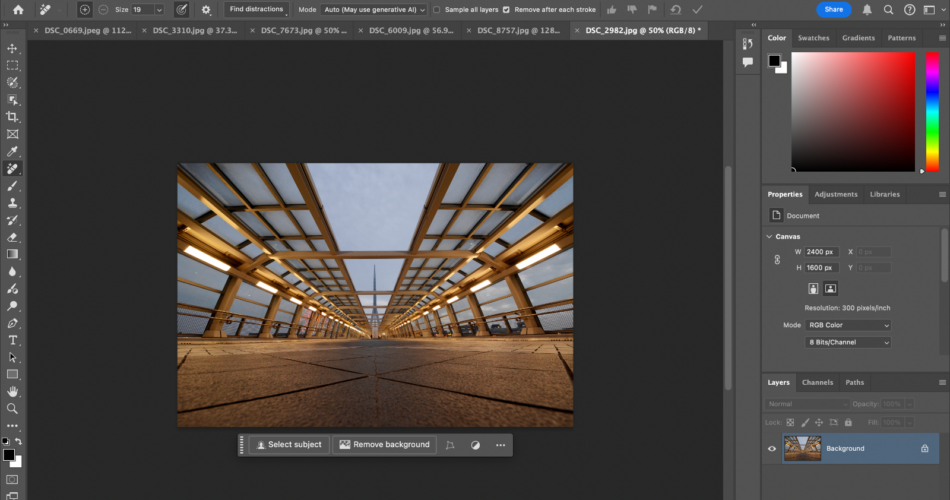Expand the 8 Bits/Channel dropdown
950x500 pixels.
[x=847, y=342]
